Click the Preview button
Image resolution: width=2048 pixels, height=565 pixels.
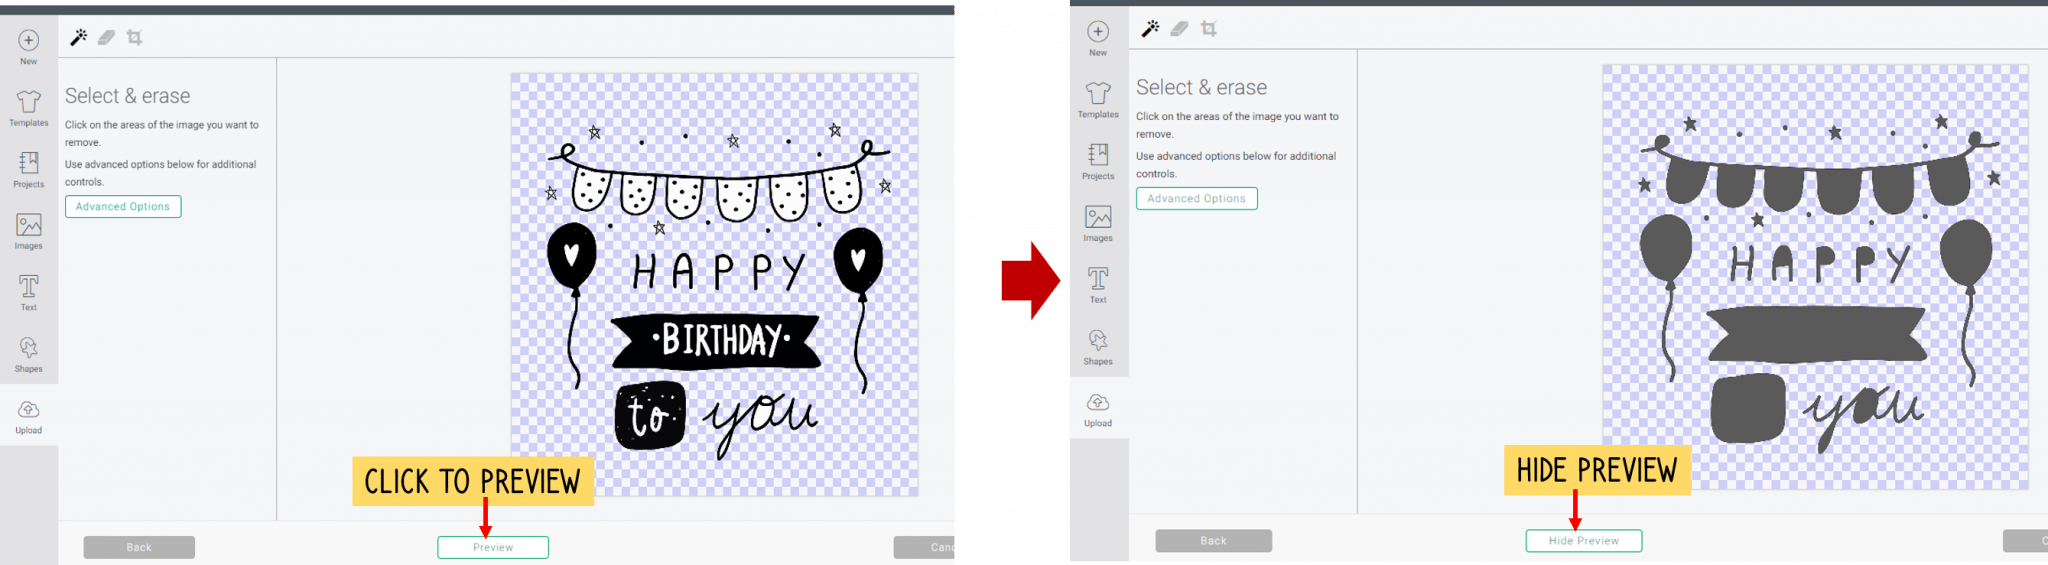click(x=493, y=547)
